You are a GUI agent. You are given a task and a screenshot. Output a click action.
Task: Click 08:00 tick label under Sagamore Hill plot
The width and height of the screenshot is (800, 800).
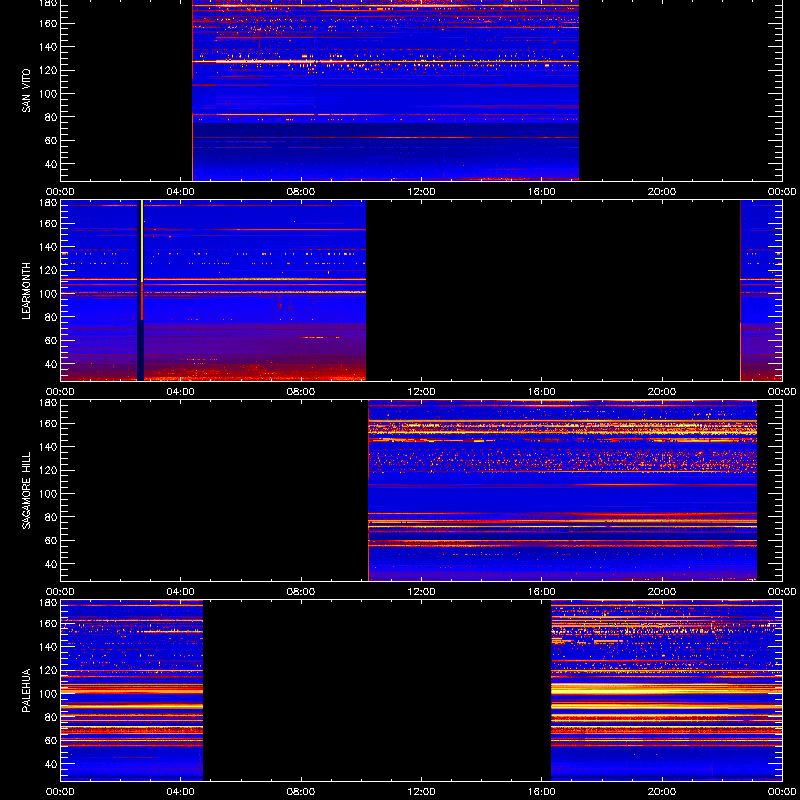point(301,592)
